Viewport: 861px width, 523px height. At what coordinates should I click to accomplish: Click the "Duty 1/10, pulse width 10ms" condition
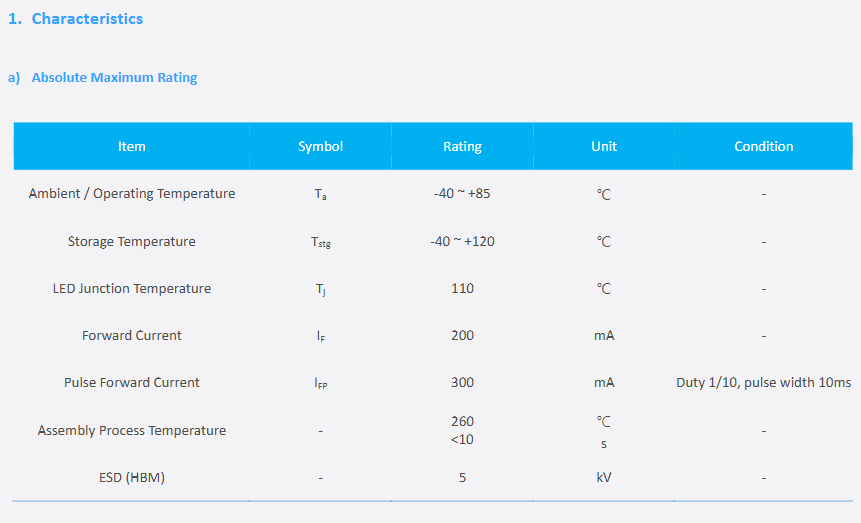pos(764,383)
